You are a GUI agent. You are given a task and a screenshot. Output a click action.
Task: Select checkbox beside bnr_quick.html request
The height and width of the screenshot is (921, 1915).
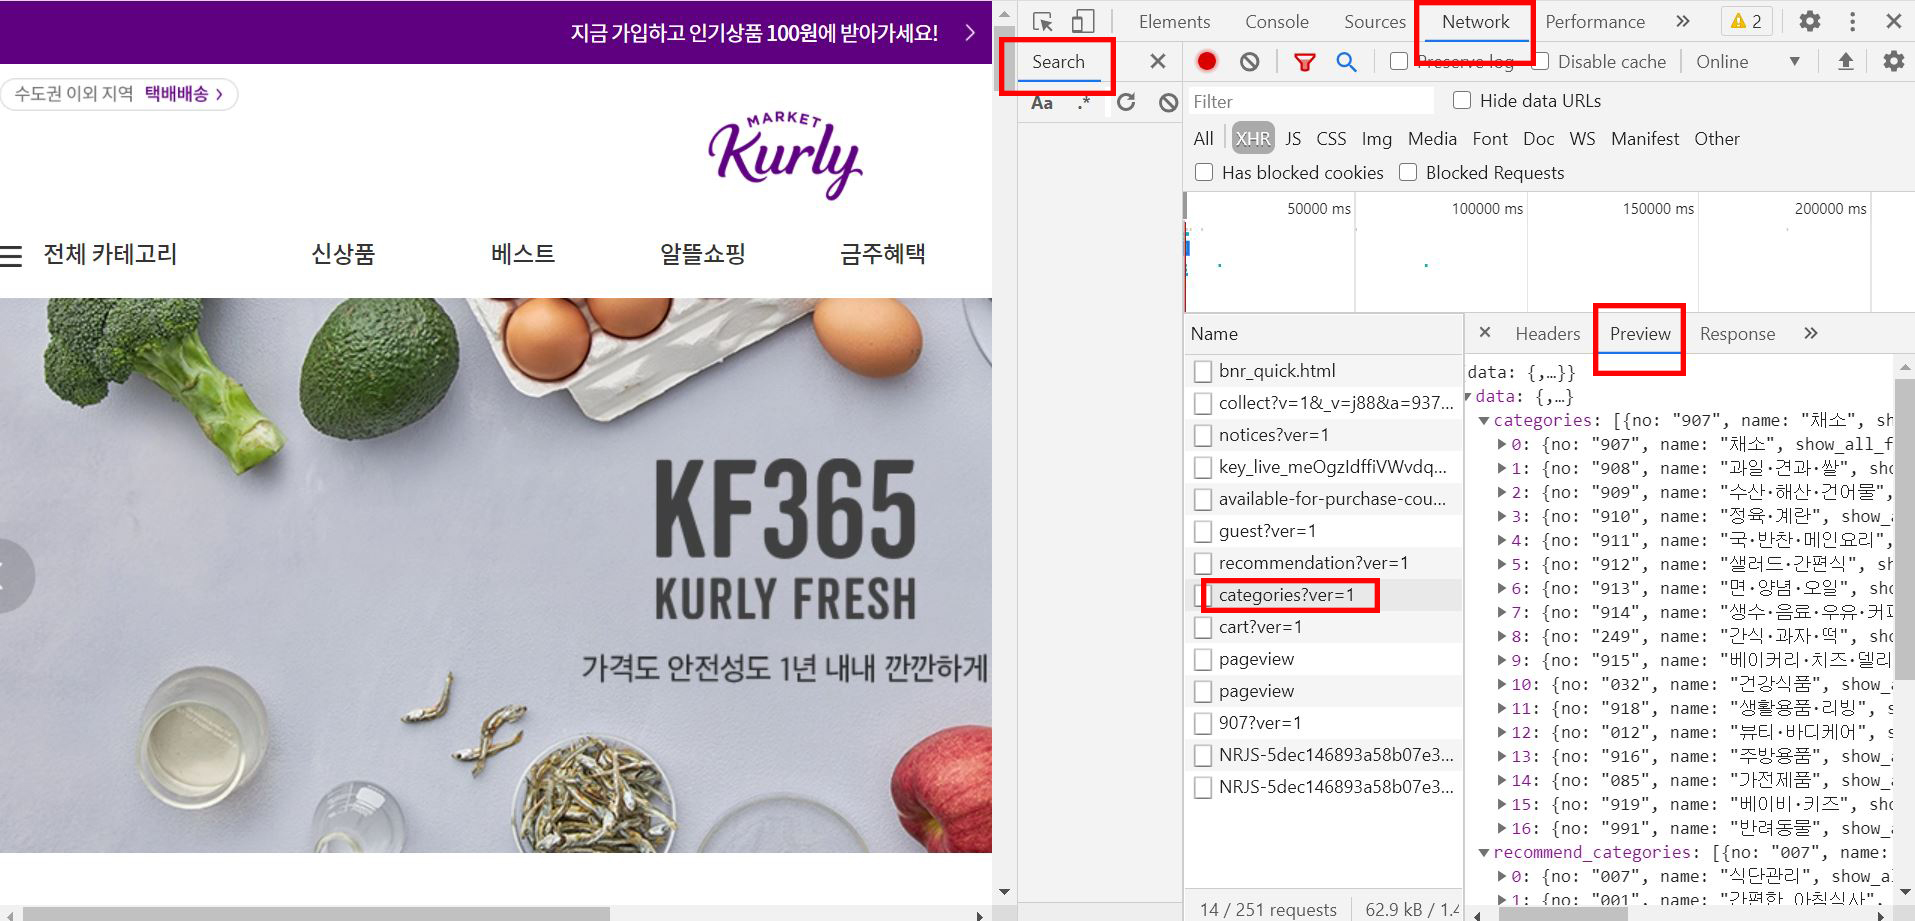(1203, 371)
